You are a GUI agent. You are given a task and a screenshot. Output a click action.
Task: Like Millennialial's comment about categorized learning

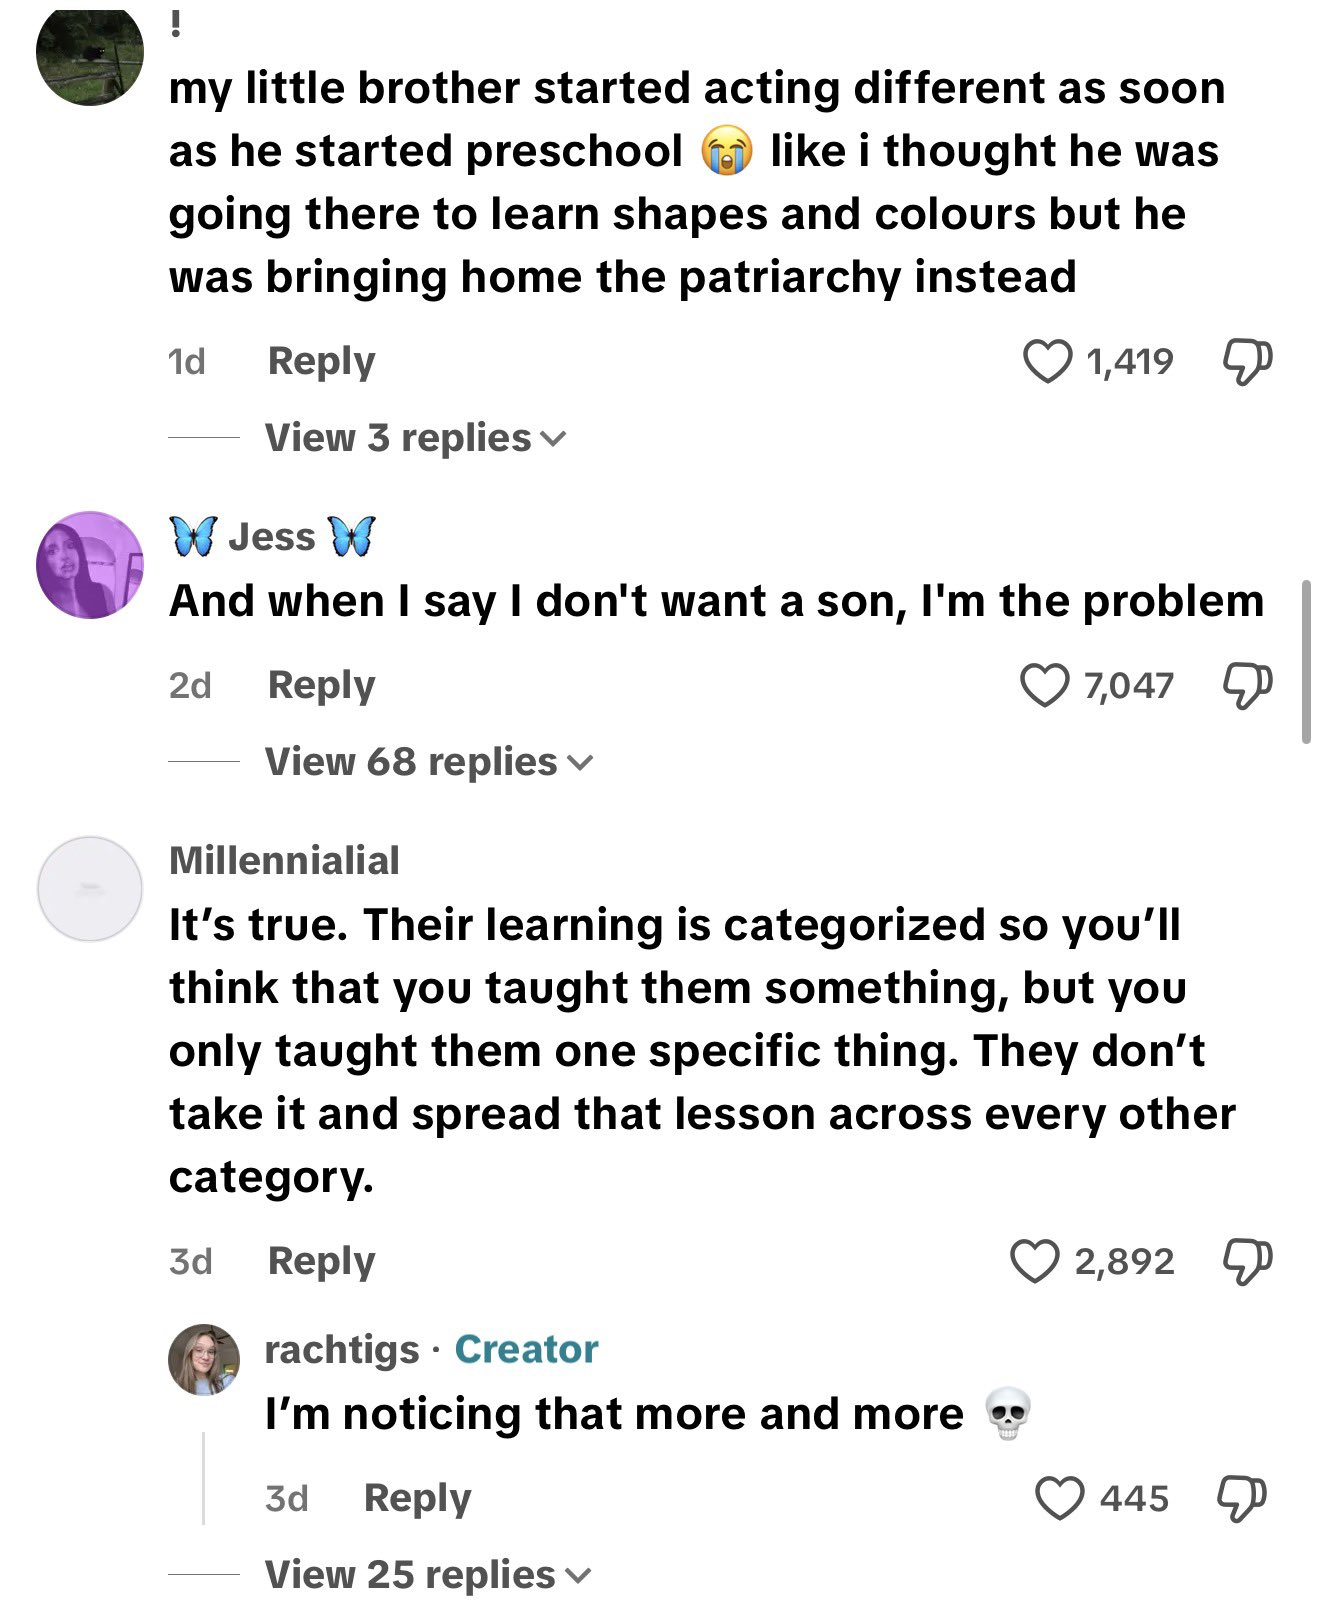click(x=1034, y=1261)
